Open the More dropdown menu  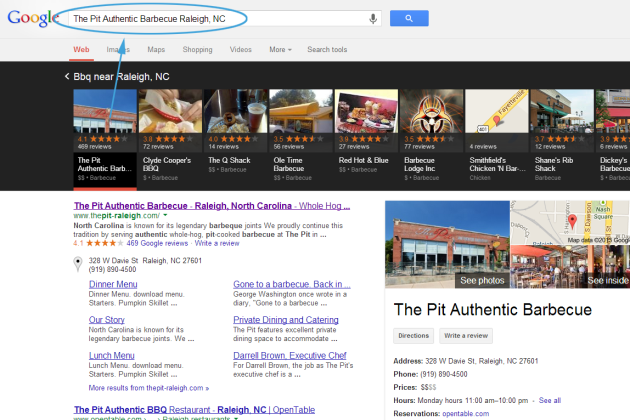click(x=280, y=49)
